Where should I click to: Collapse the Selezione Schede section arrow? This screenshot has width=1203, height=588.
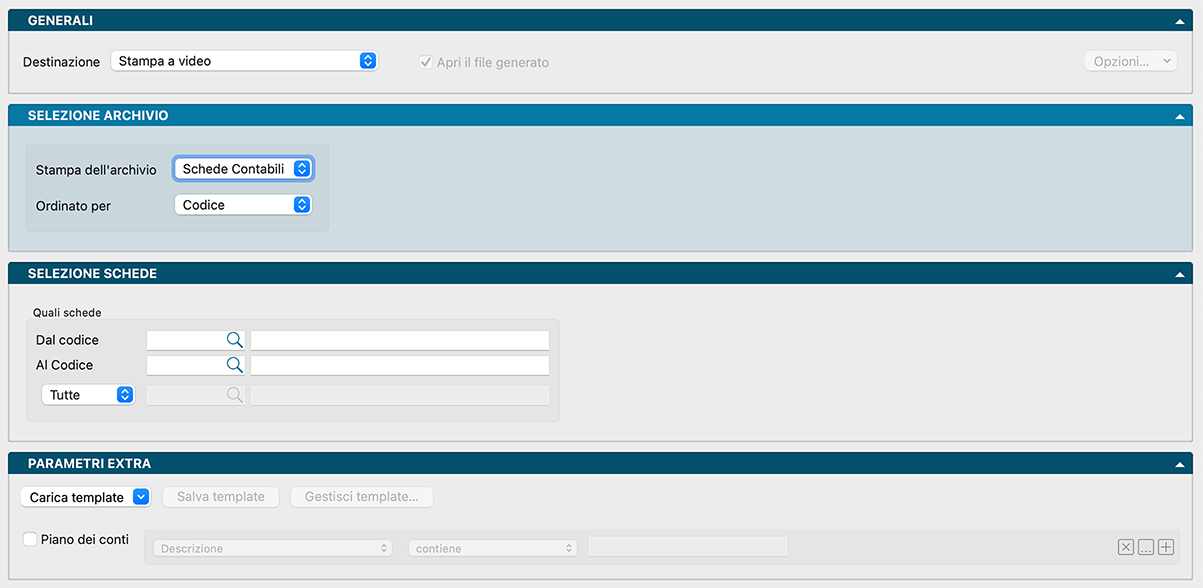point(1180,274)
